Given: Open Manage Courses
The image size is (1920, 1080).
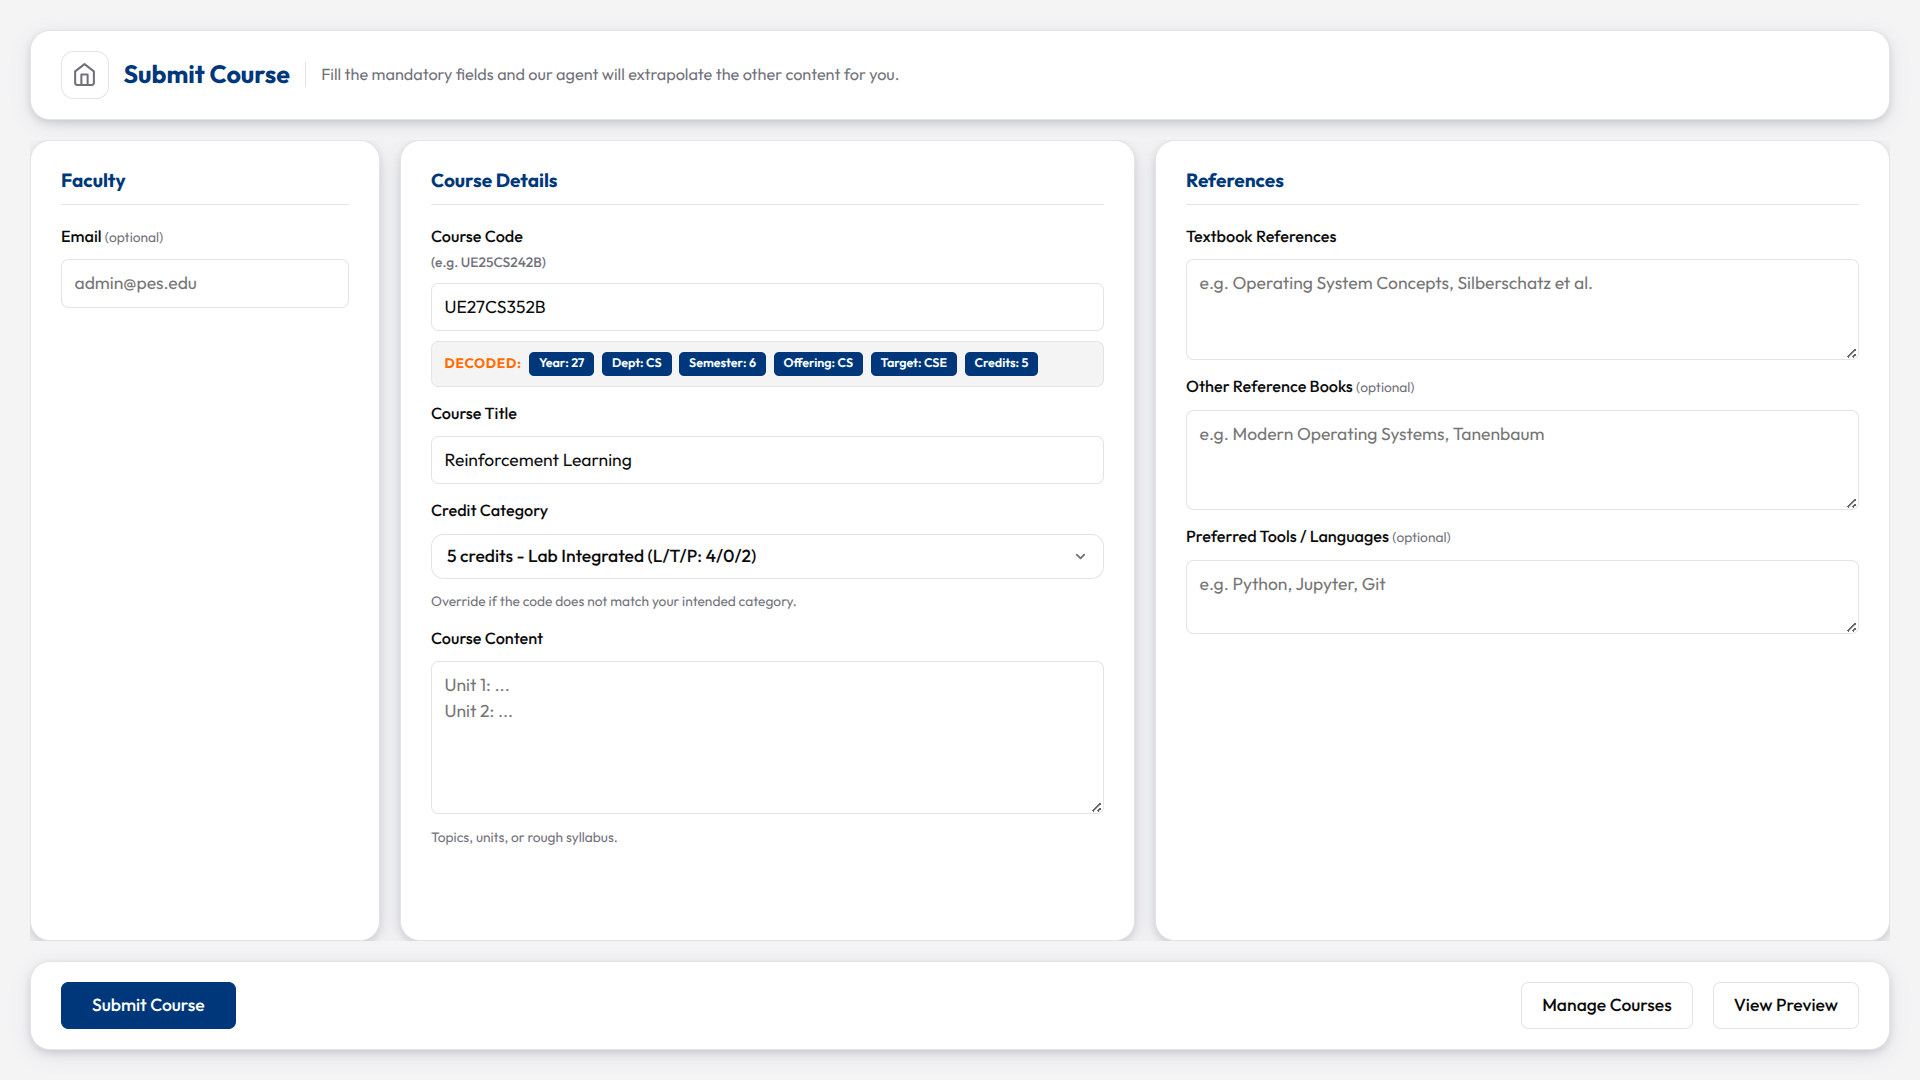Looking at the screenshot, I should point(1606,1005).
